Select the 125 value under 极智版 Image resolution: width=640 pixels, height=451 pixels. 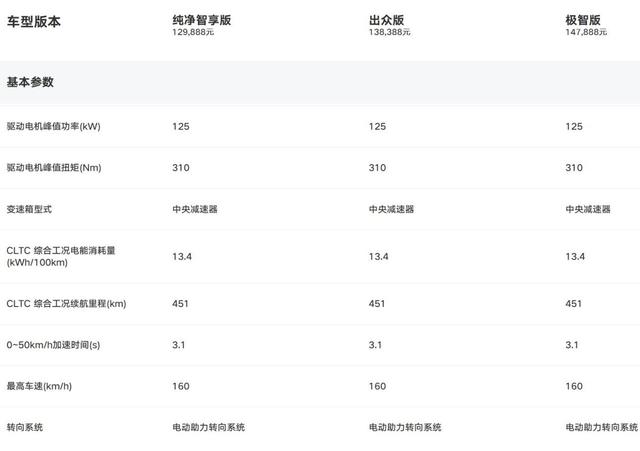574,127
